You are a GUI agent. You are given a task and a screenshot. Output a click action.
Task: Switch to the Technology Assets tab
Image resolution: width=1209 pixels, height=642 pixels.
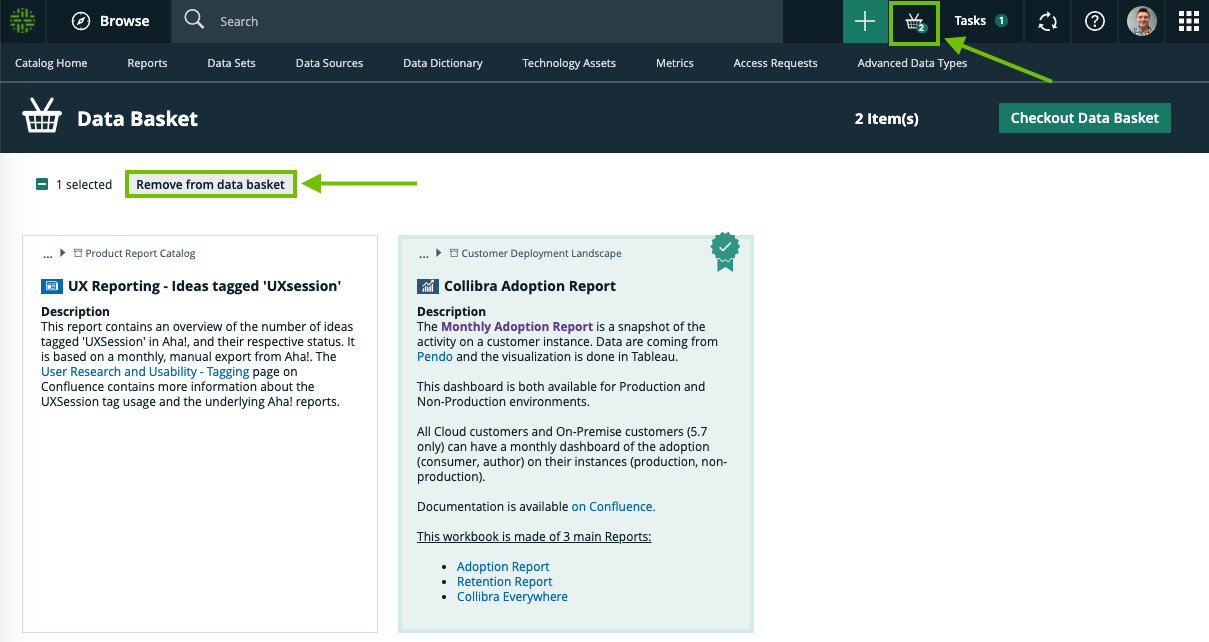(568, 63)
